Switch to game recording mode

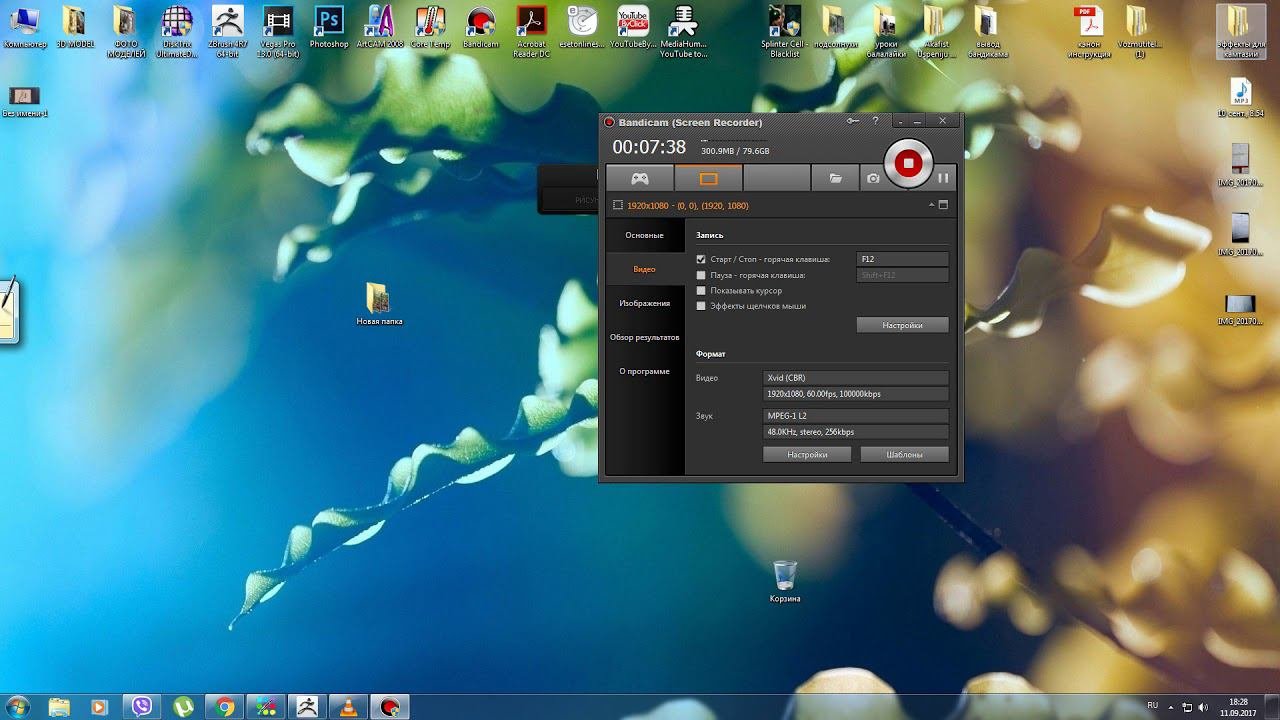639,178
